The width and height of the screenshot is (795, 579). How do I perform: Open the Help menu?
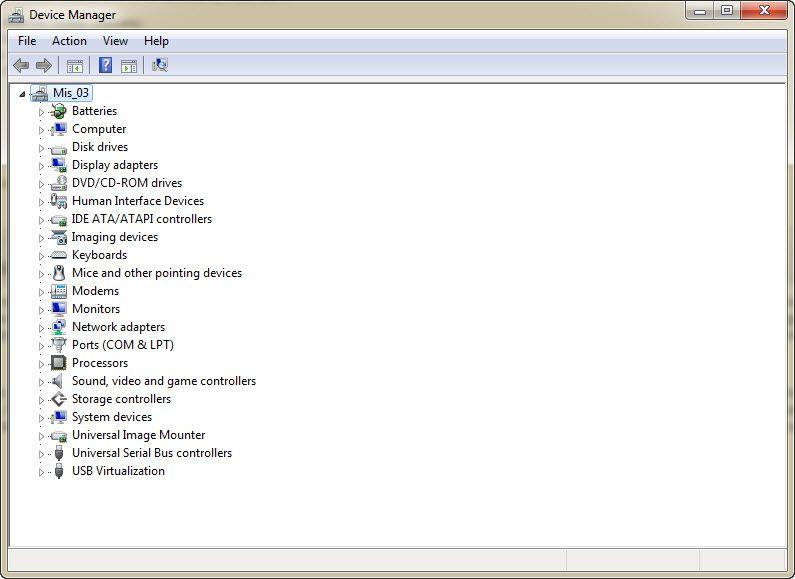click(x=156, y=41)
